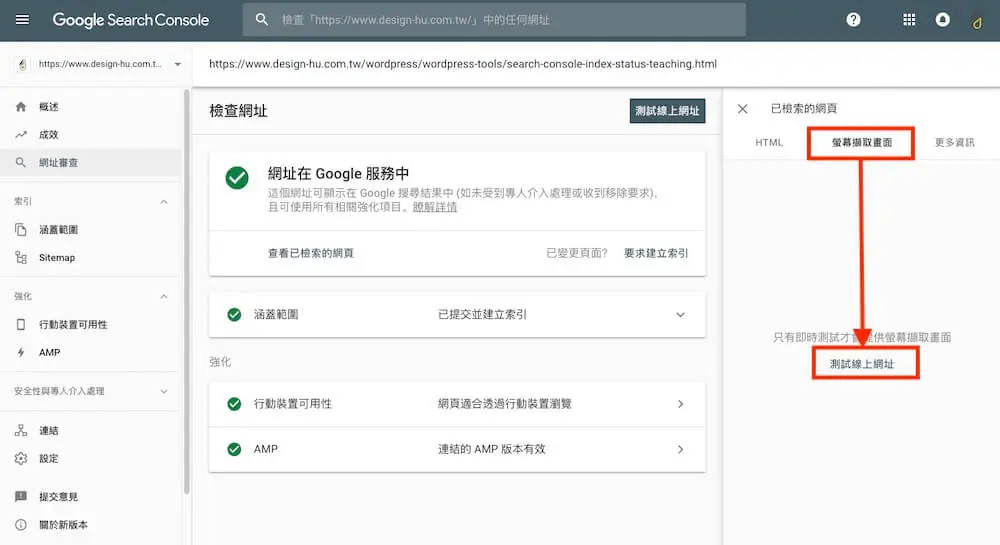Click the links network icon beside 連結
This screenshot has height=545, width=1000.
coord(21,430)
